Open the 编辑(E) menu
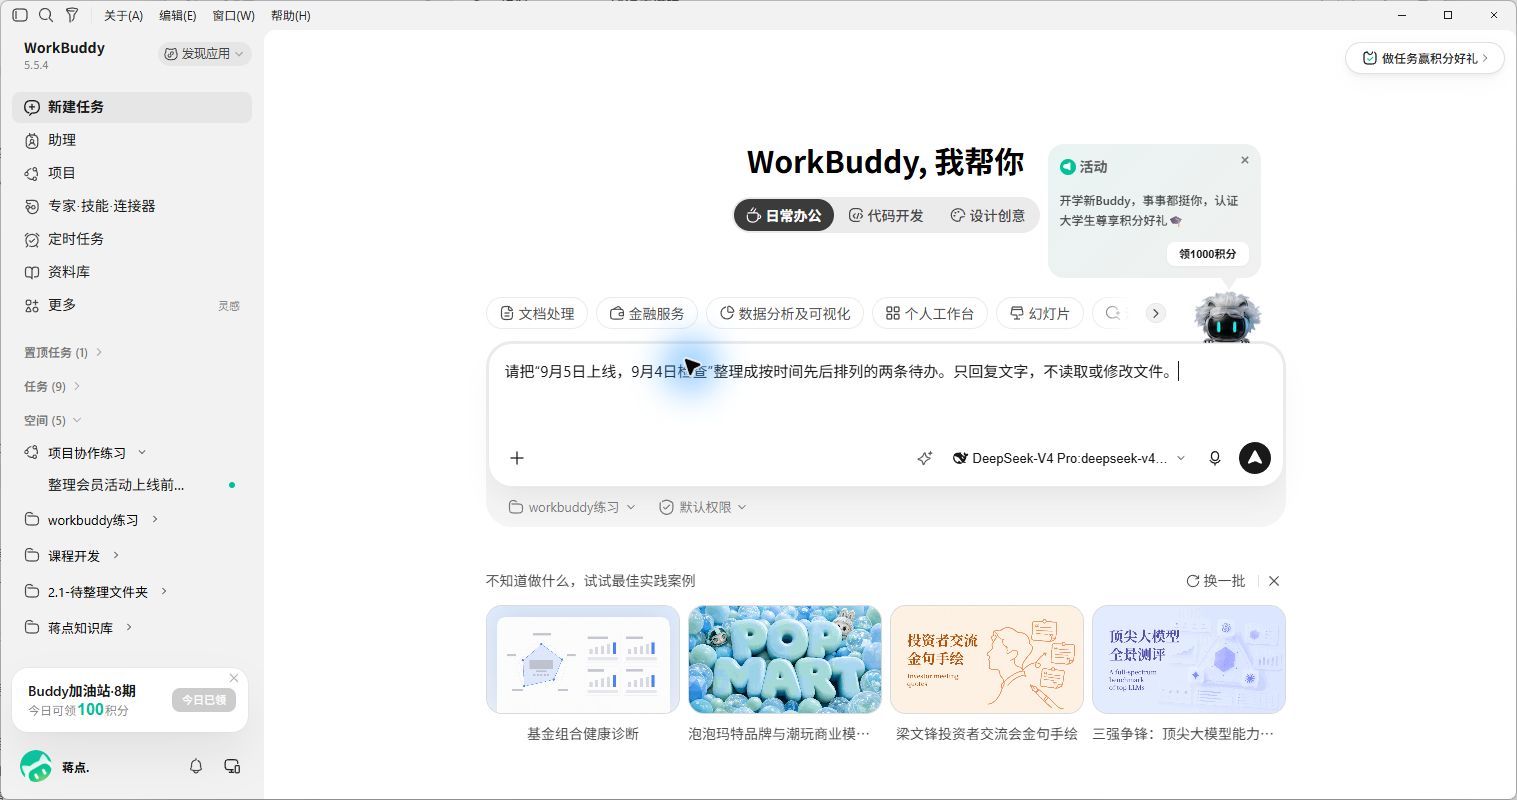This screenshot has height=800, width=1517. pyautogui.click(x=178, y=15)
